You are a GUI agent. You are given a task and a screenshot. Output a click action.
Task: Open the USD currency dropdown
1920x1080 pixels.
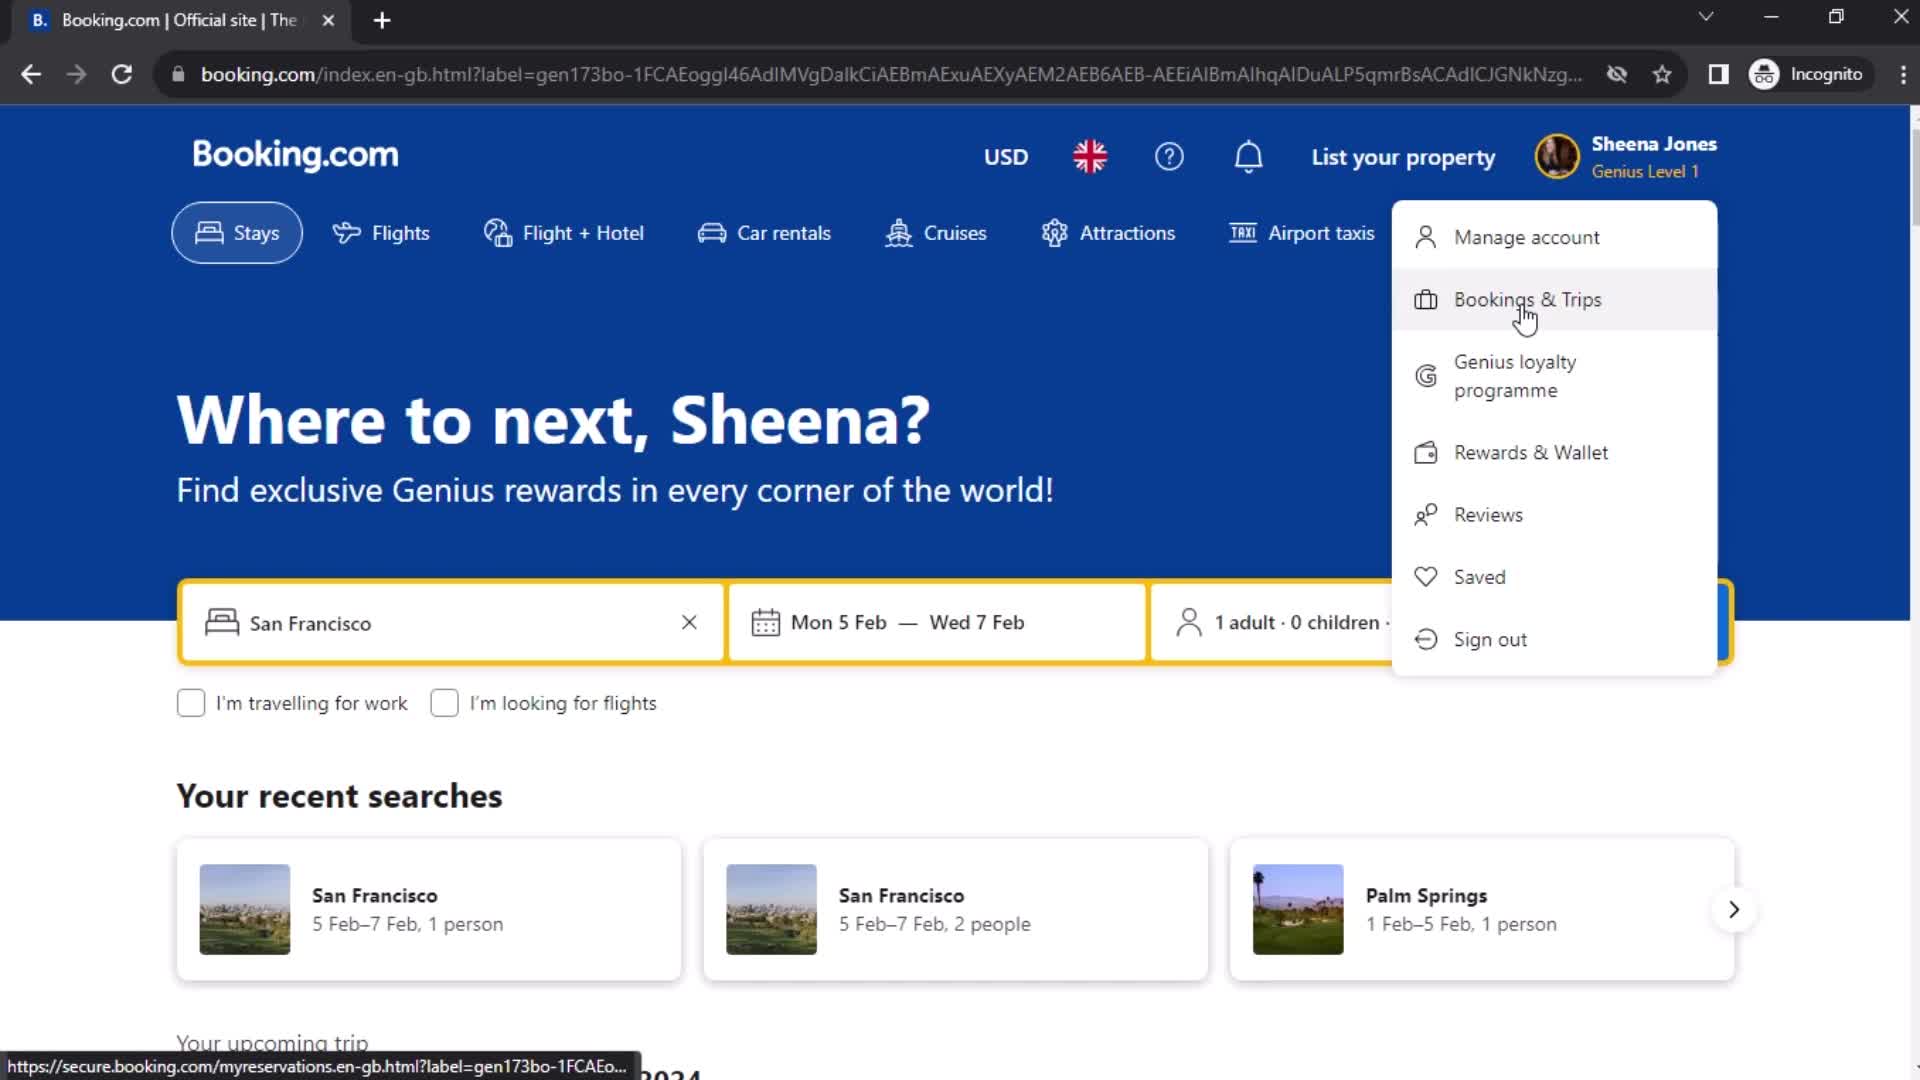tap(1005, 156)
